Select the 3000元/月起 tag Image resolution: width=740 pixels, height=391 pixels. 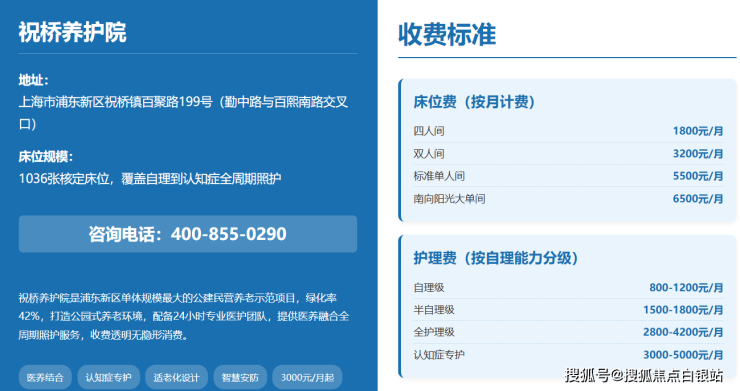pyautogui.click(x=307, y=378)
